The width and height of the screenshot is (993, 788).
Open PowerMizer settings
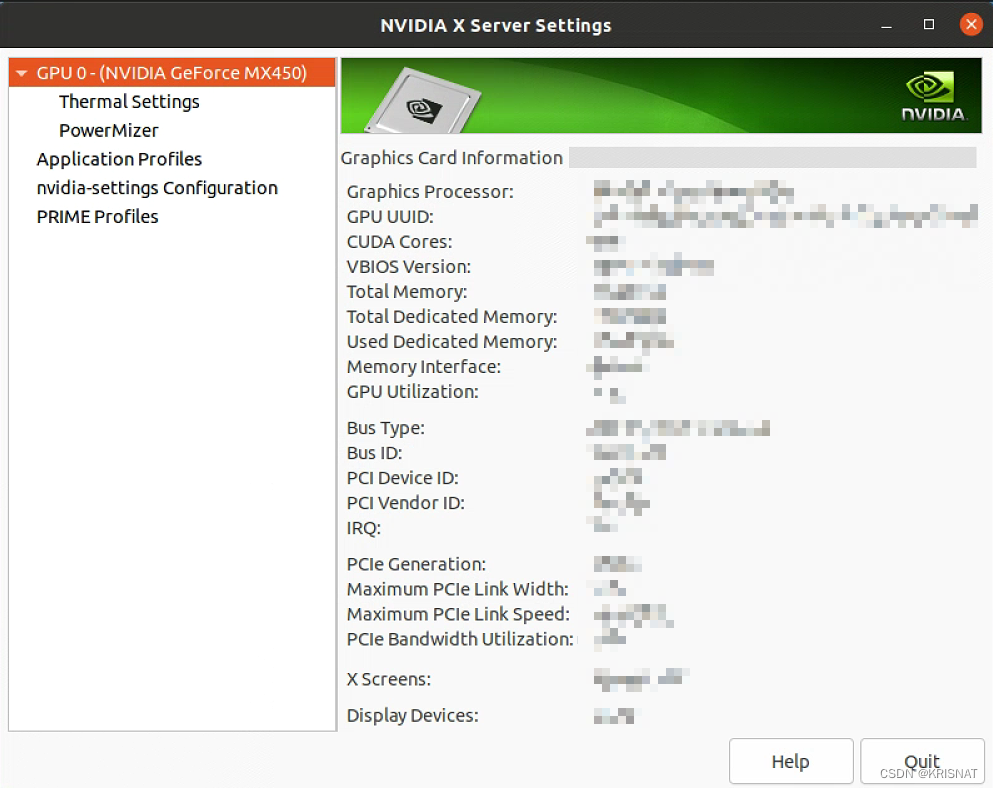tap(108, 130)
